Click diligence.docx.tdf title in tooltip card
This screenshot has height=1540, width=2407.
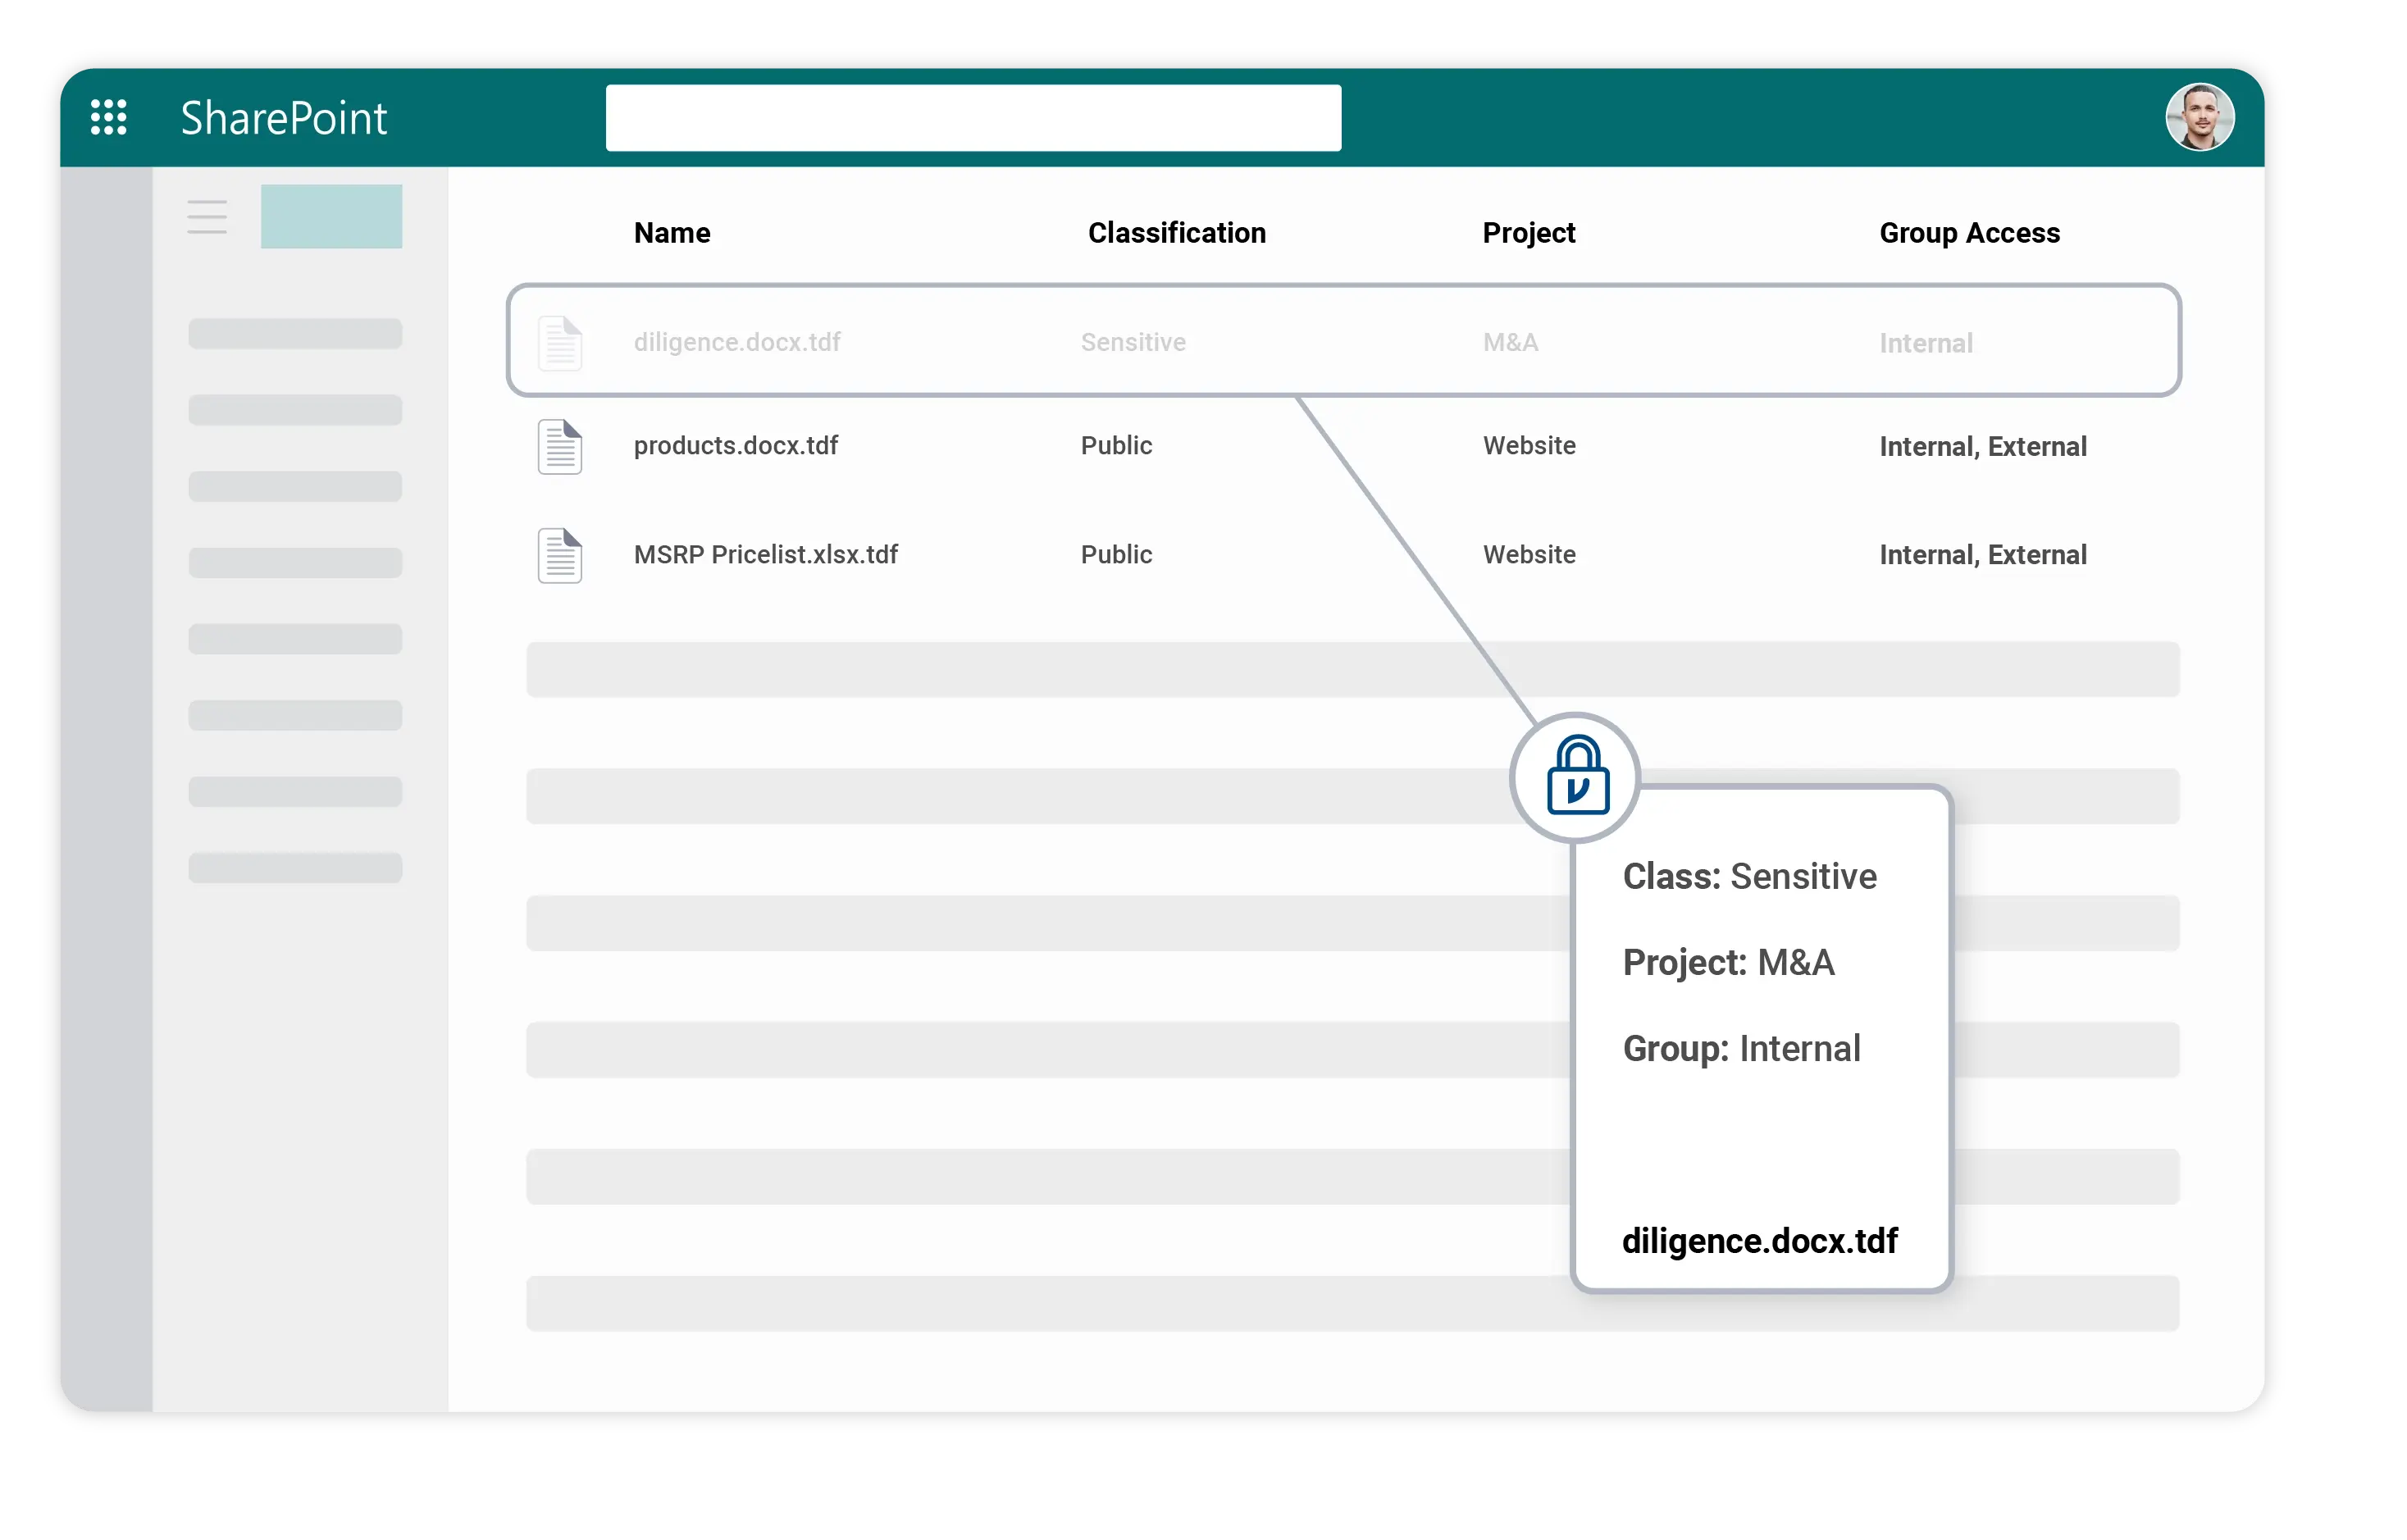point(1759,1241)
